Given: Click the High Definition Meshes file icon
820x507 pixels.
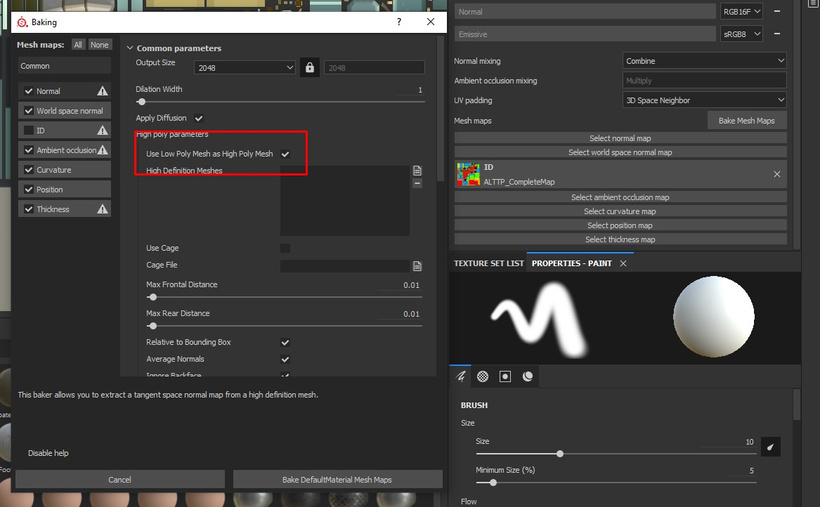Looking at the screenshot, I should 417,172.
